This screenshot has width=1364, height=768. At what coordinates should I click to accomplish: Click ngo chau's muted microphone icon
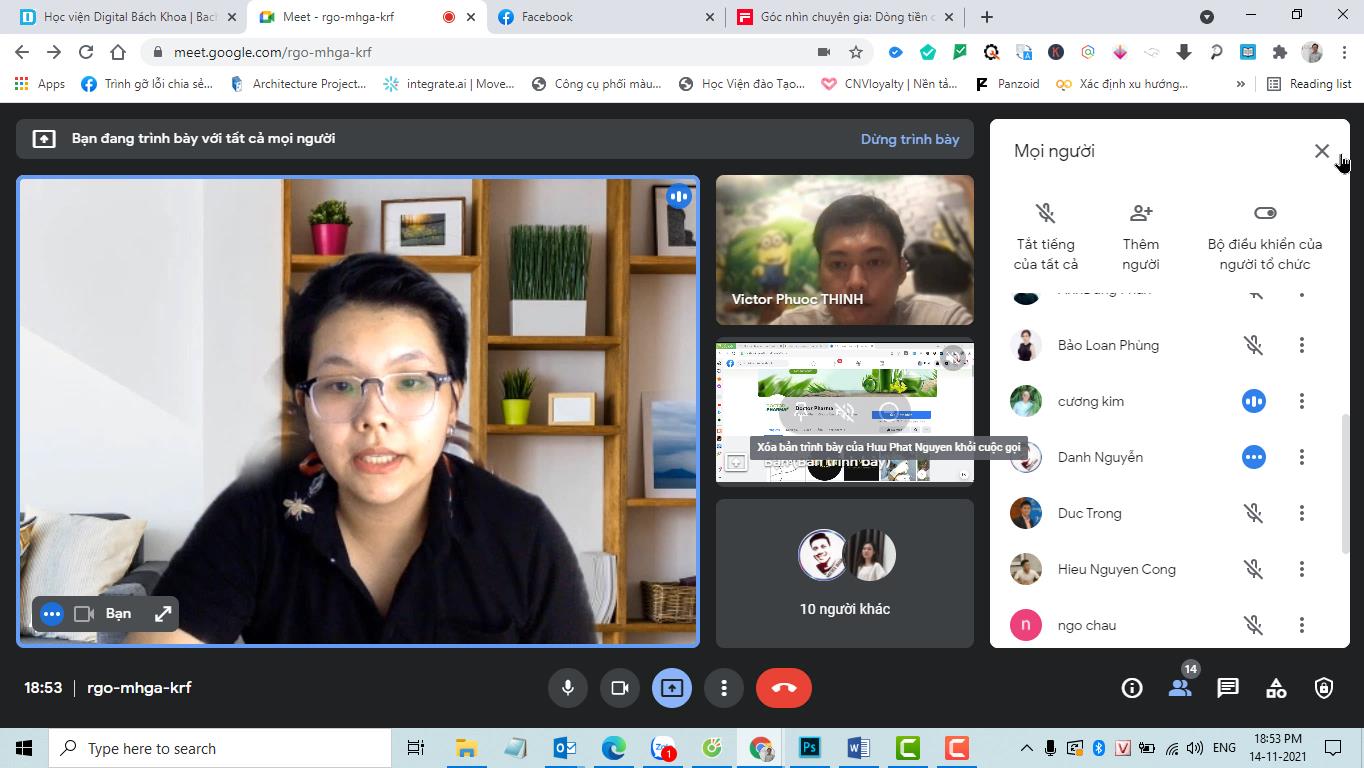click(1253, 625)
